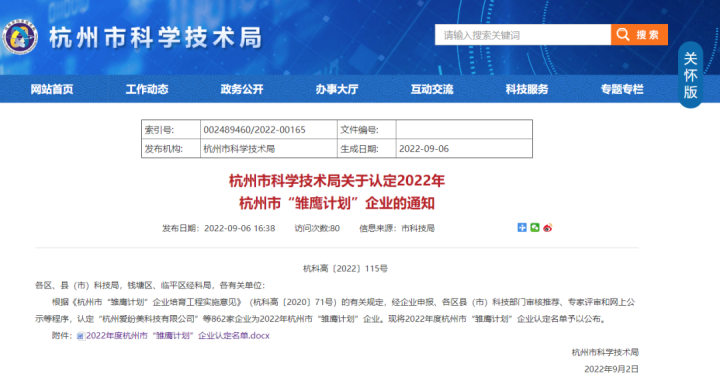Click the signature date 2022年9月2日
The image size is (720, 381).
(611, 369)
